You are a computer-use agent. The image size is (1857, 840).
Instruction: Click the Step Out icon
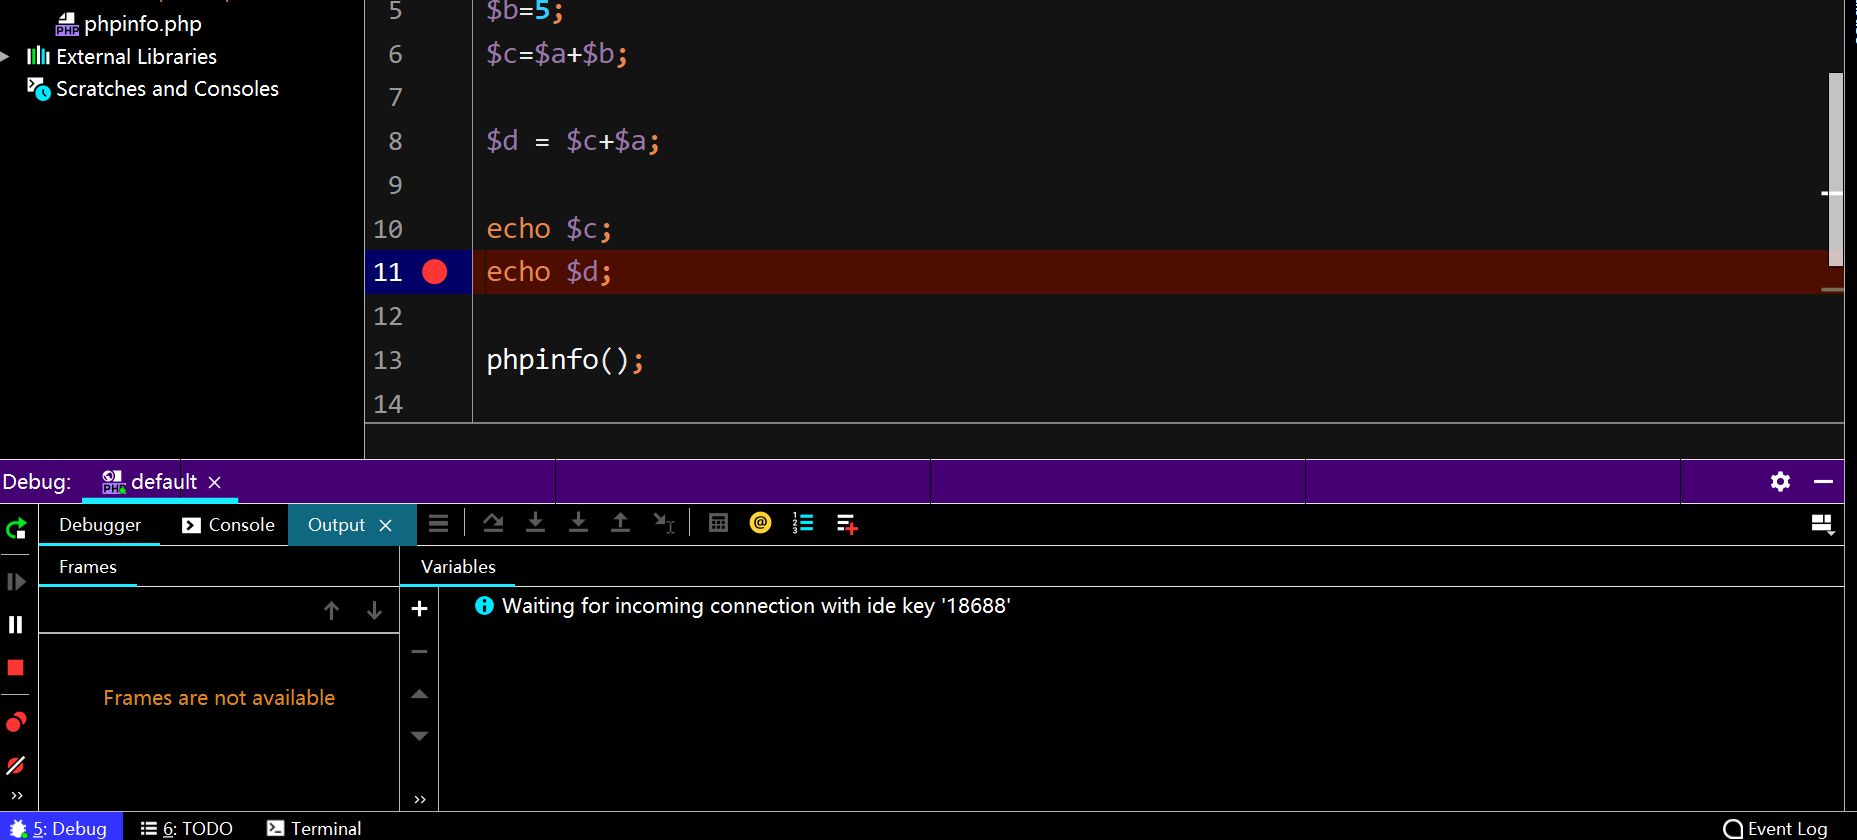click(620, 523)
